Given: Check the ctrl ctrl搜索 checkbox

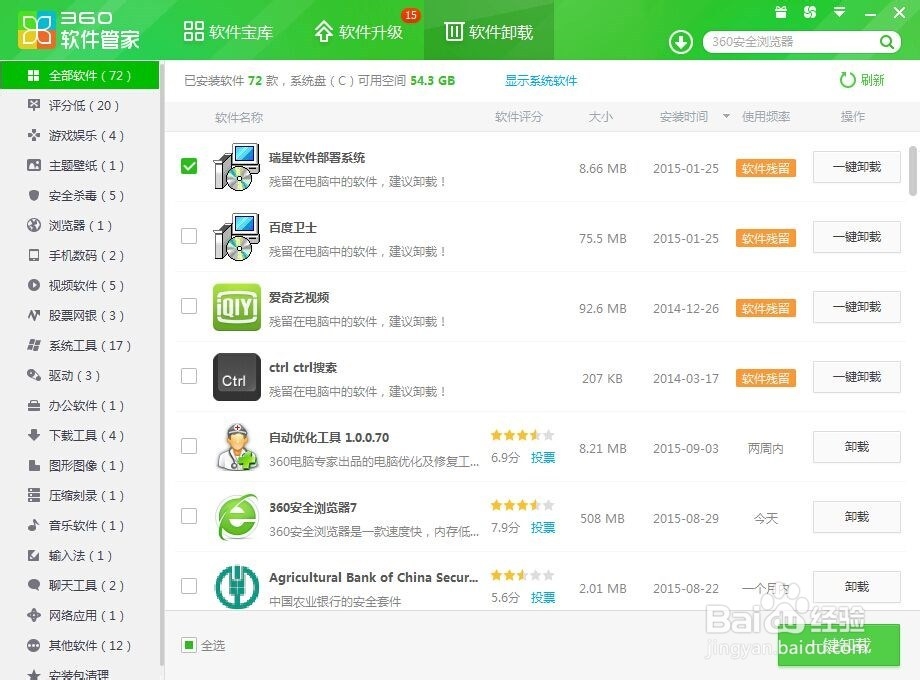Looking at the screenshot, I should (x=189, y=375).
